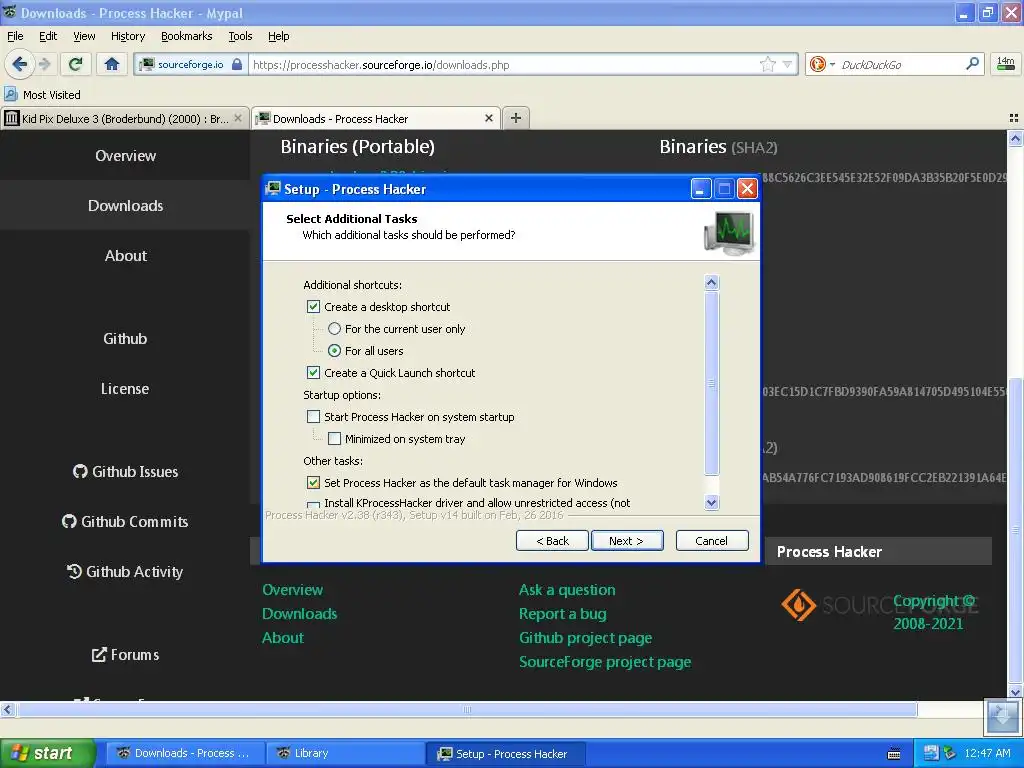Click the Github sidebar link
1024x768 pixels.
click(x=125, y=338)
